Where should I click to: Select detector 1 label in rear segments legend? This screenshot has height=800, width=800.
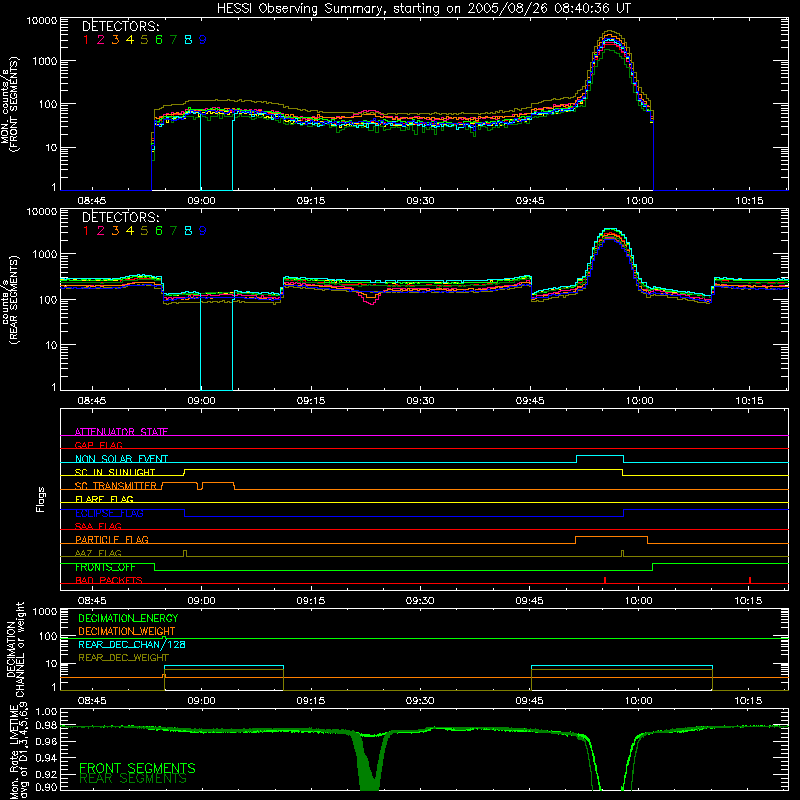click(x=86, y=231)
